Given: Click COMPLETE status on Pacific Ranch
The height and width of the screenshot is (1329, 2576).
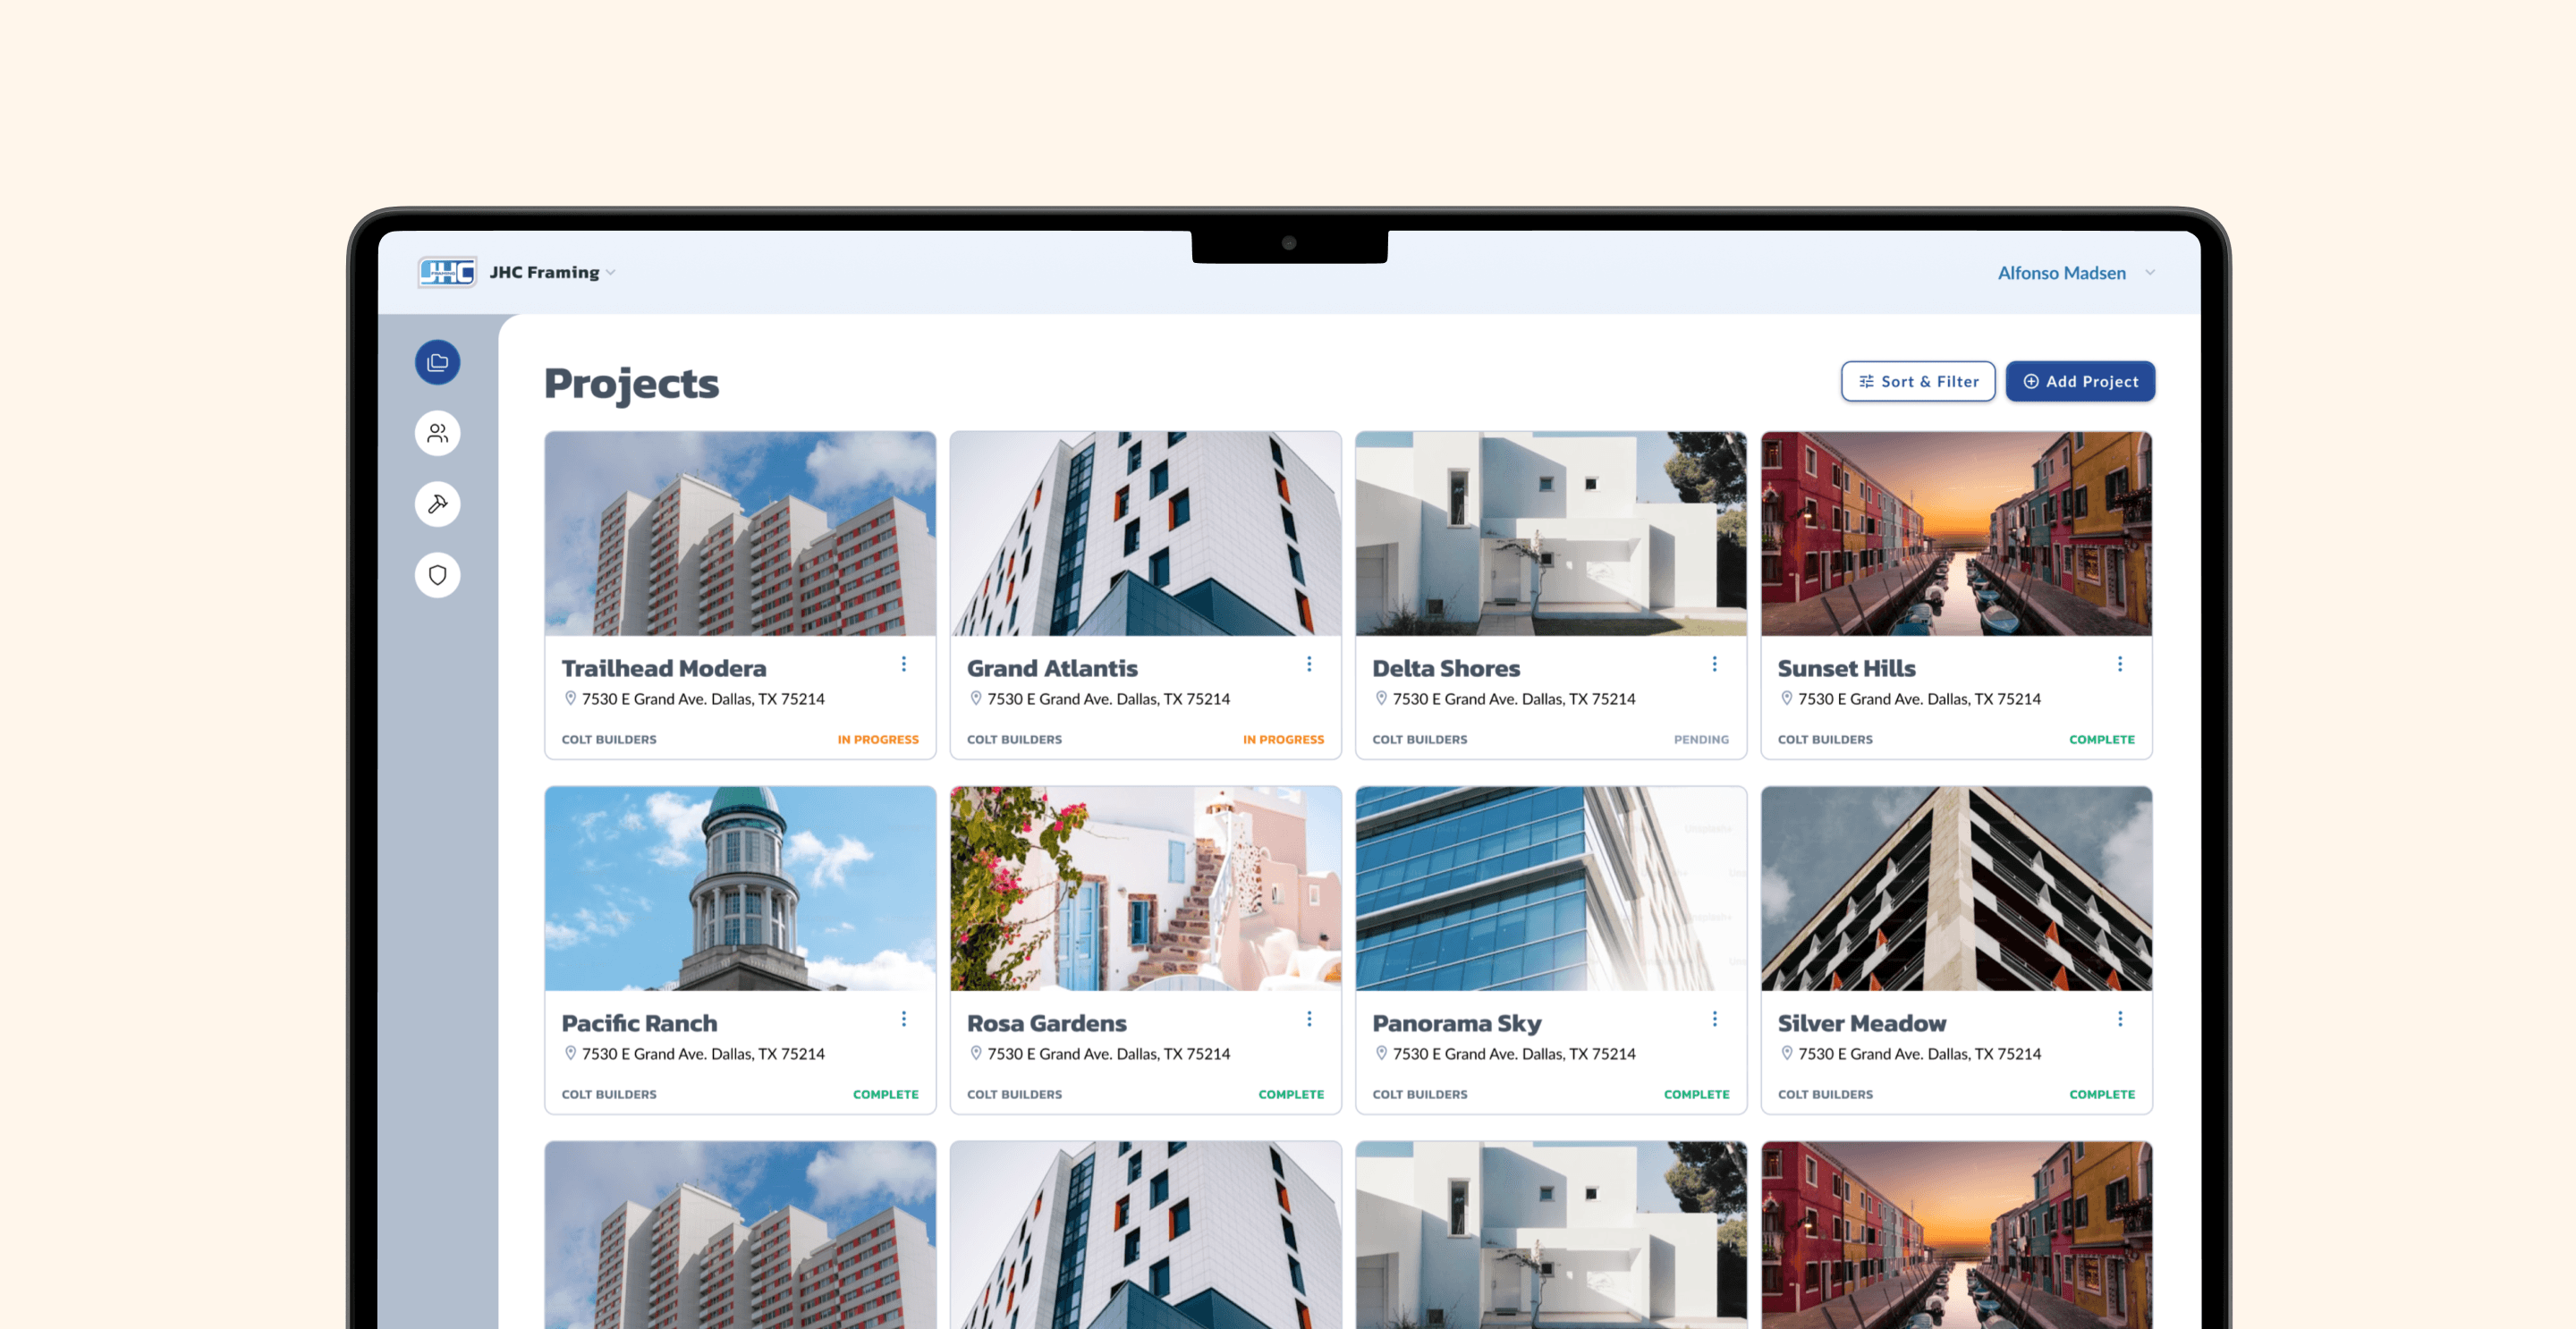Looking at the screenshot, I should coord(886,1094).
